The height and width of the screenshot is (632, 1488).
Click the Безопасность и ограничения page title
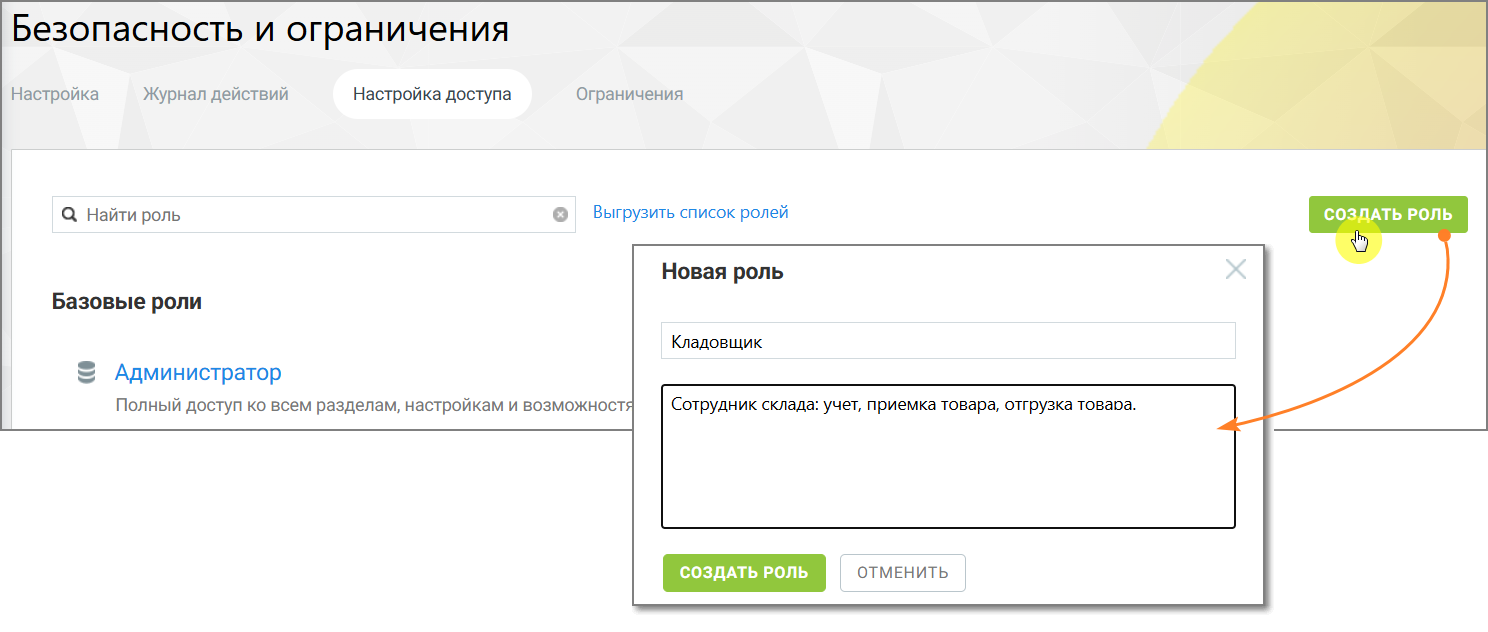click(x=260, y=29)
